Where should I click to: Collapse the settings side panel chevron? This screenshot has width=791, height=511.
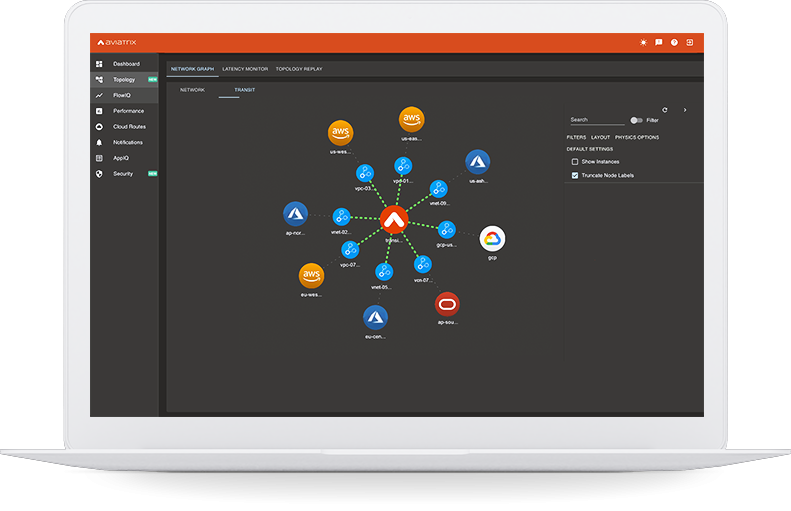click(685, 110)
